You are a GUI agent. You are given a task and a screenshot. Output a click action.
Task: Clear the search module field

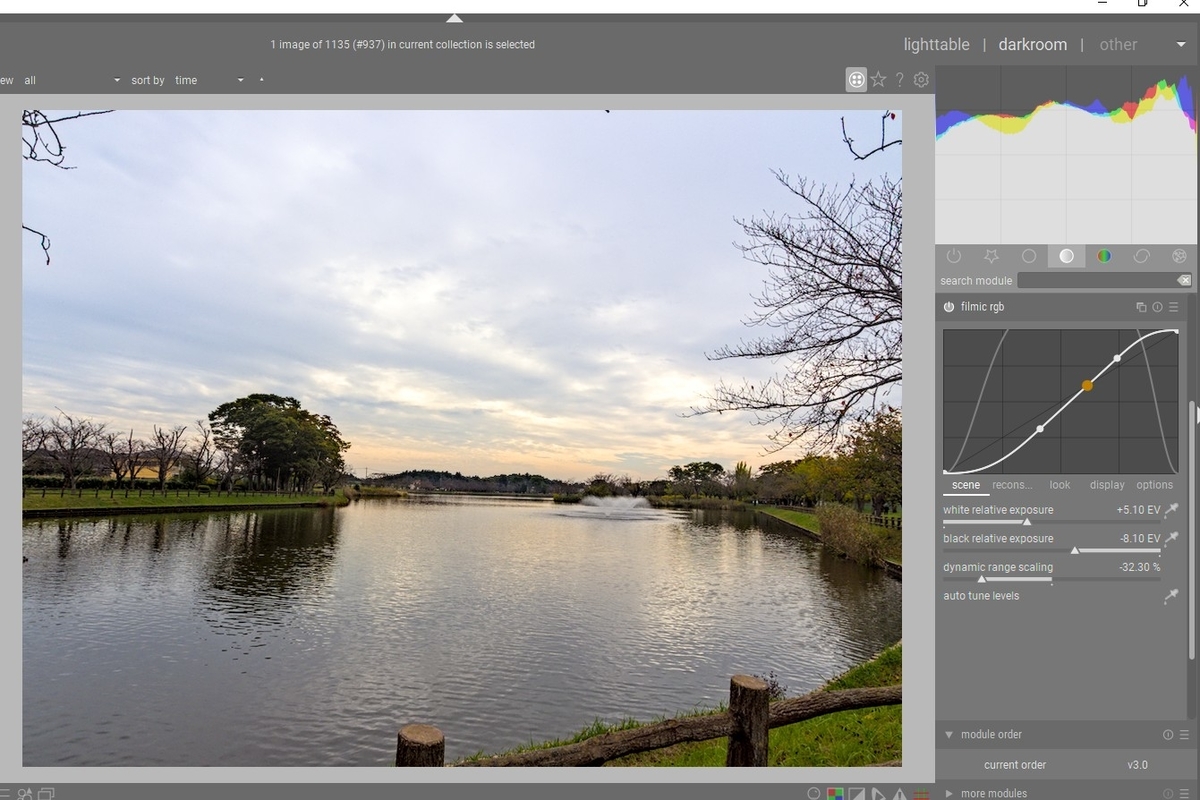pyautogui.click(x=1183, y=281)
